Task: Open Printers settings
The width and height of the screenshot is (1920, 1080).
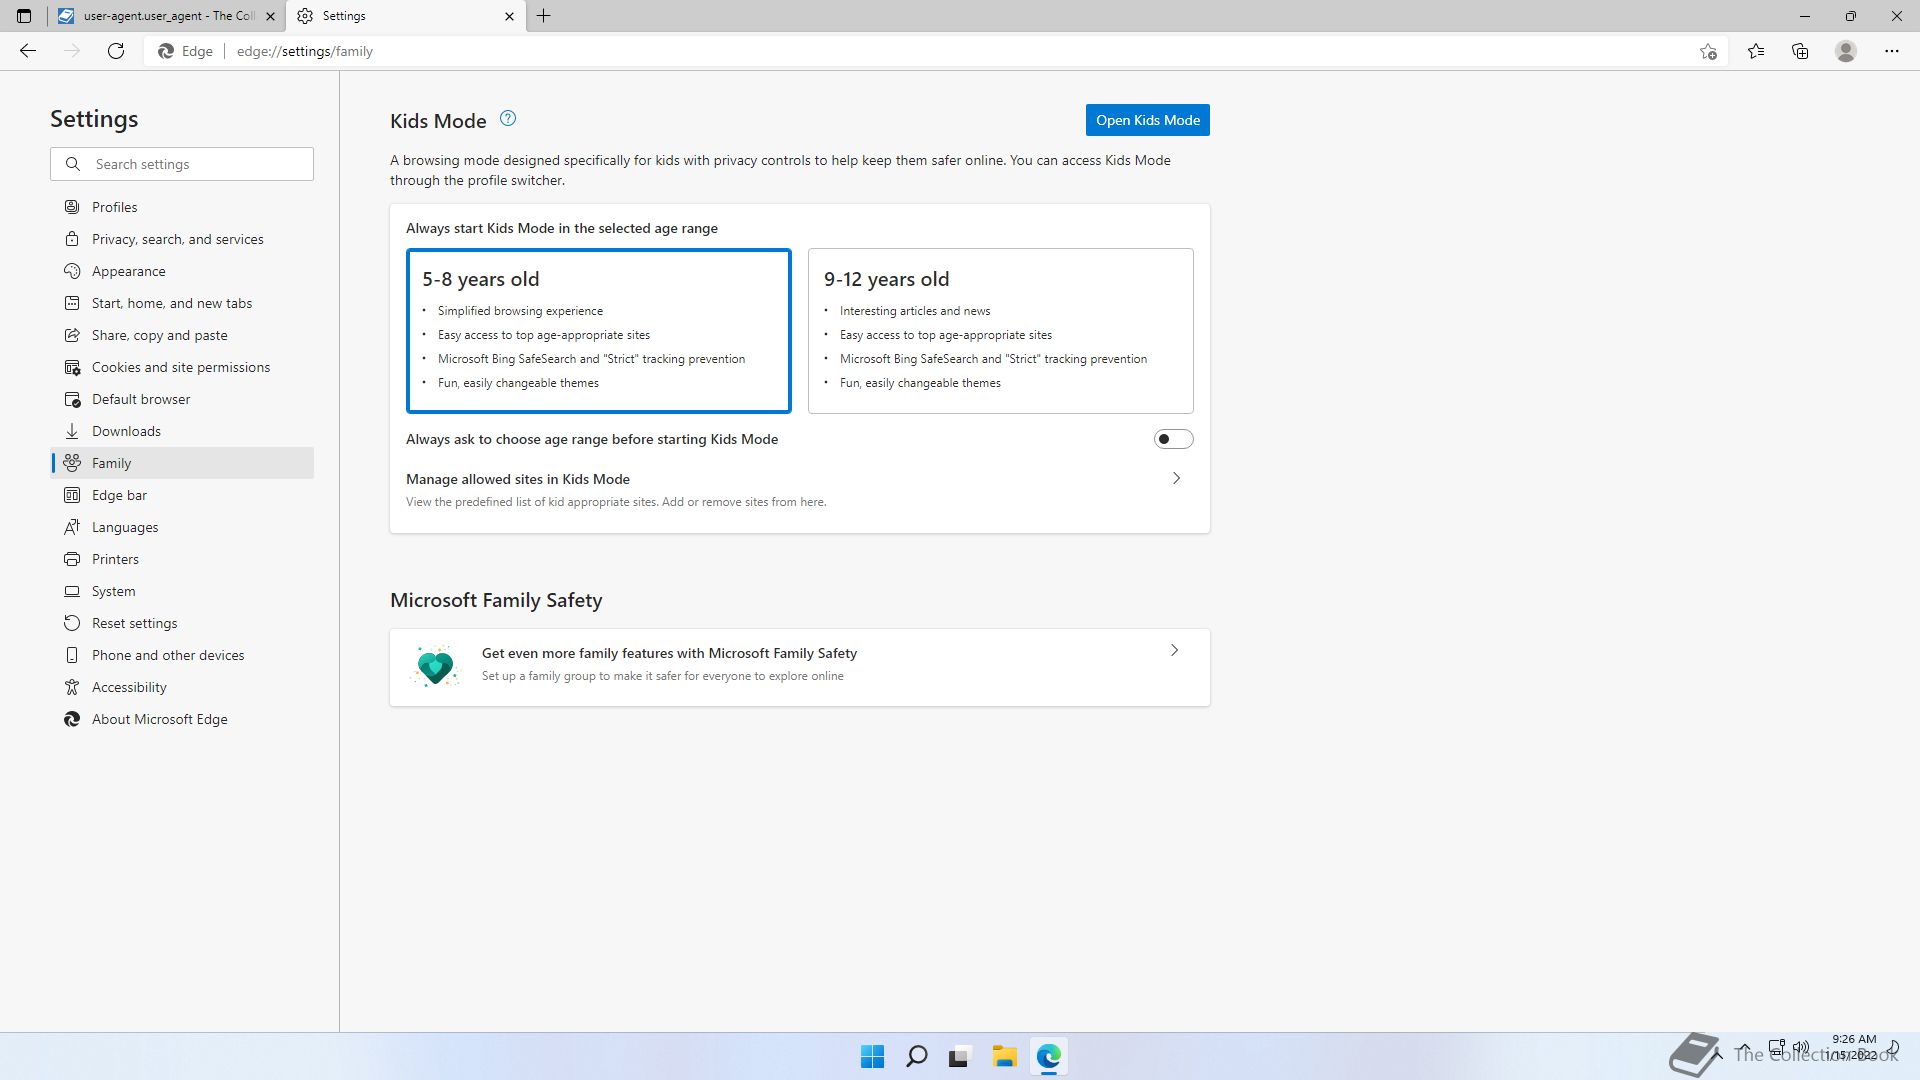Action: (x=182, y=559)
